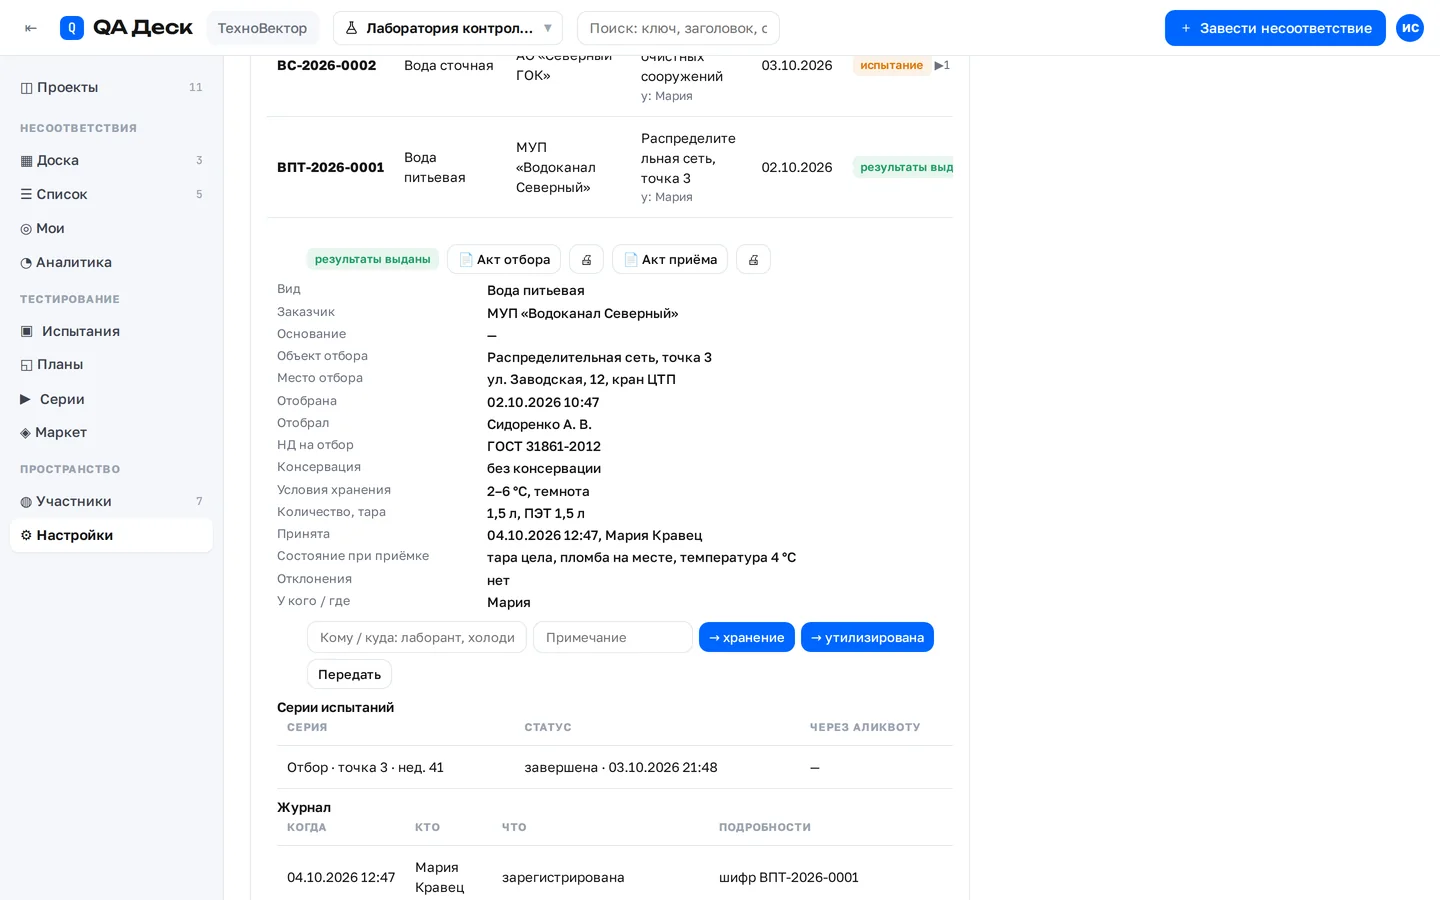Click the 02.10.2026 10:47 sampling time
This screenshot has width=1440, height=900.
[x=543, y=403]
